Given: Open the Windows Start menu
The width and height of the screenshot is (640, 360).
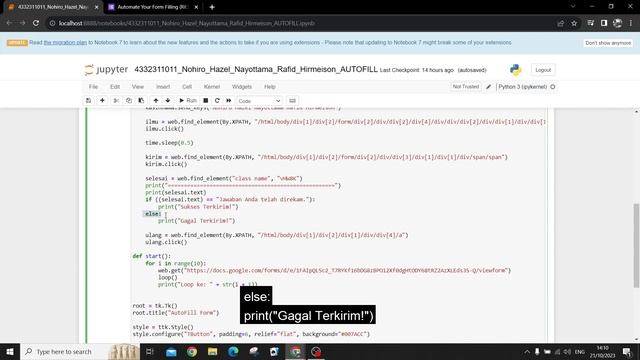Looking at the screenshot, I should [10, 351].
